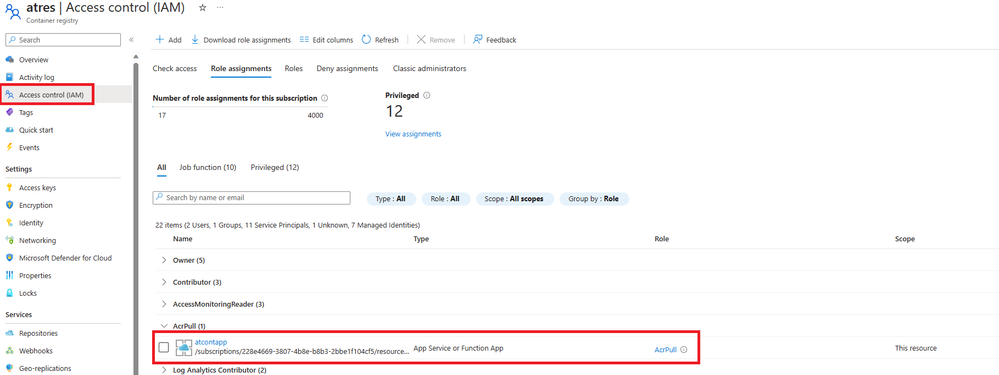Expand the Contributor (3) group
Image resolution: width=999 pixels, height=375 pixels.
pyautogui.click(x=164, y=282)
